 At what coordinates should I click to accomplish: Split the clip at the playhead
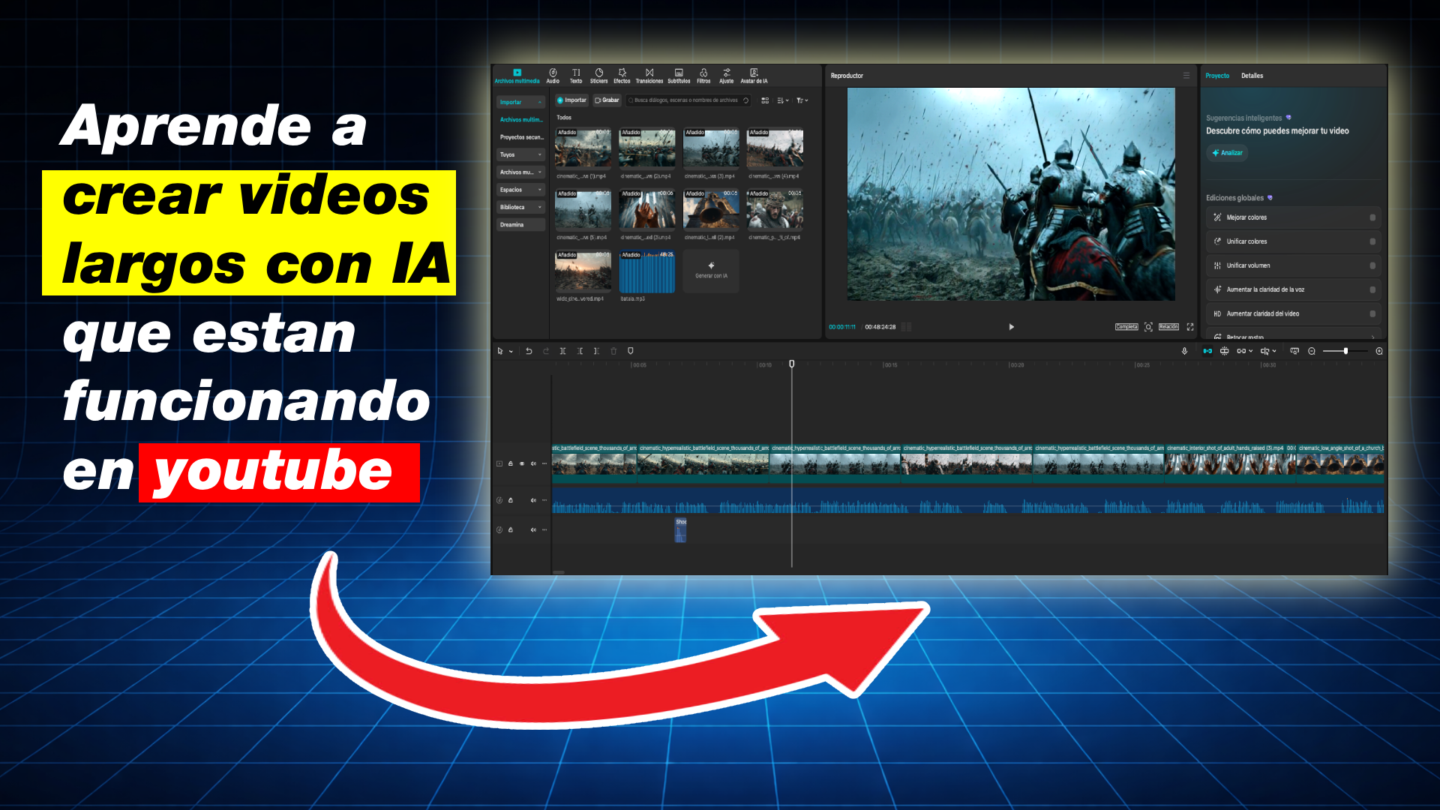(563, 351)
